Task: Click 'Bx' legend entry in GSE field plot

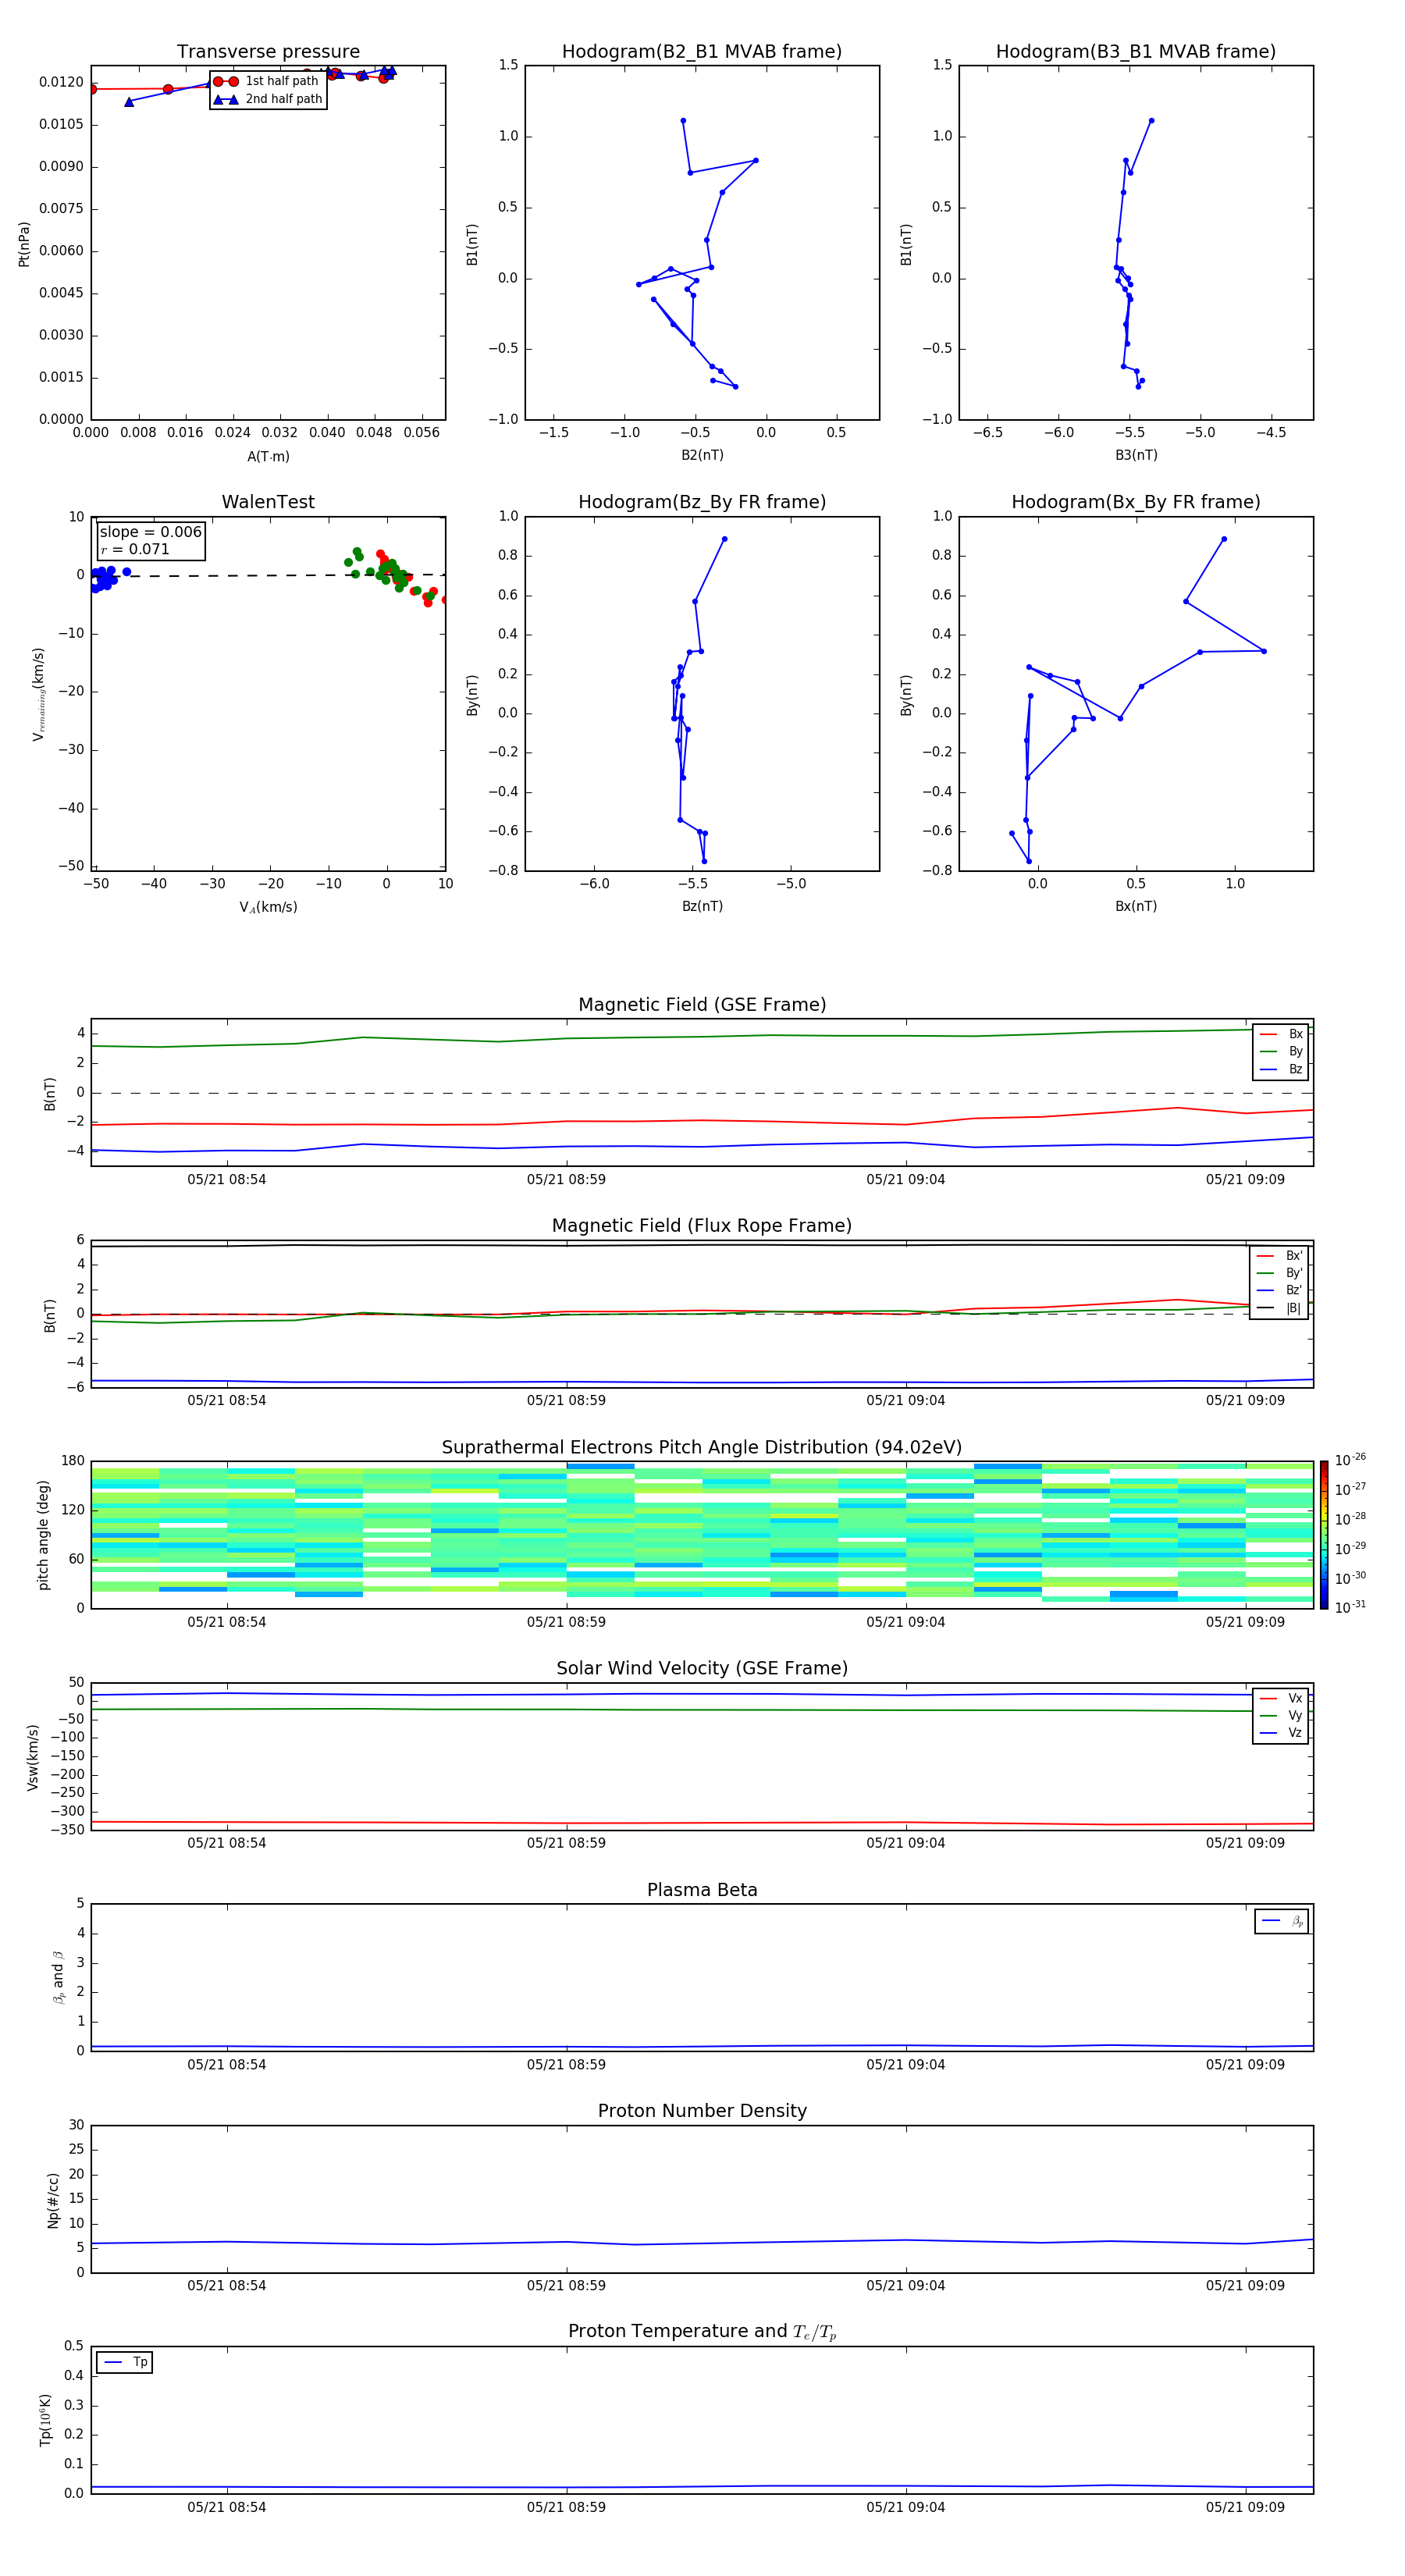Action: [1281, 1034]
